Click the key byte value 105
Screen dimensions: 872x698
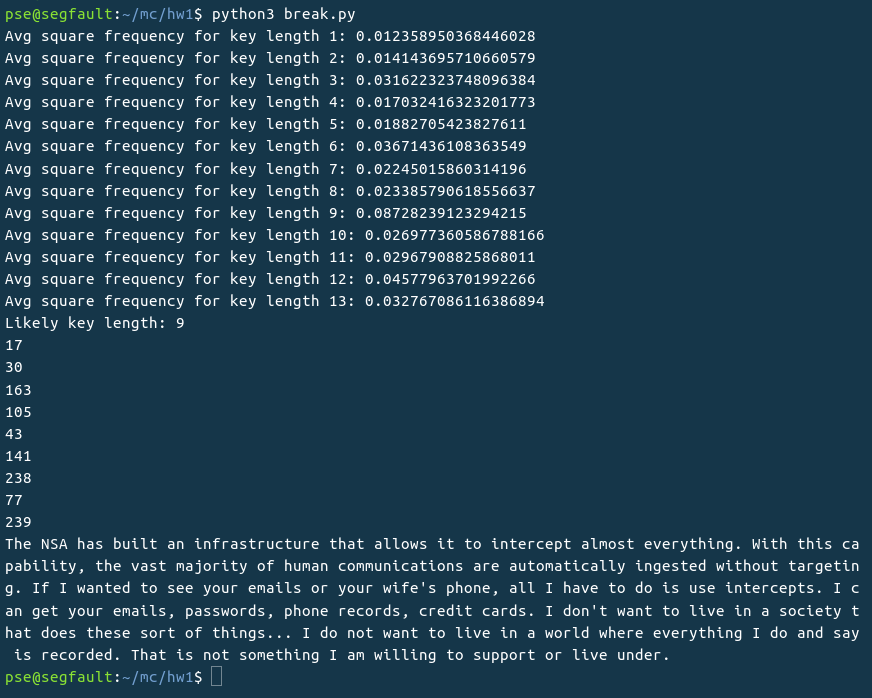pyautogui.click(x=18, y=412)
